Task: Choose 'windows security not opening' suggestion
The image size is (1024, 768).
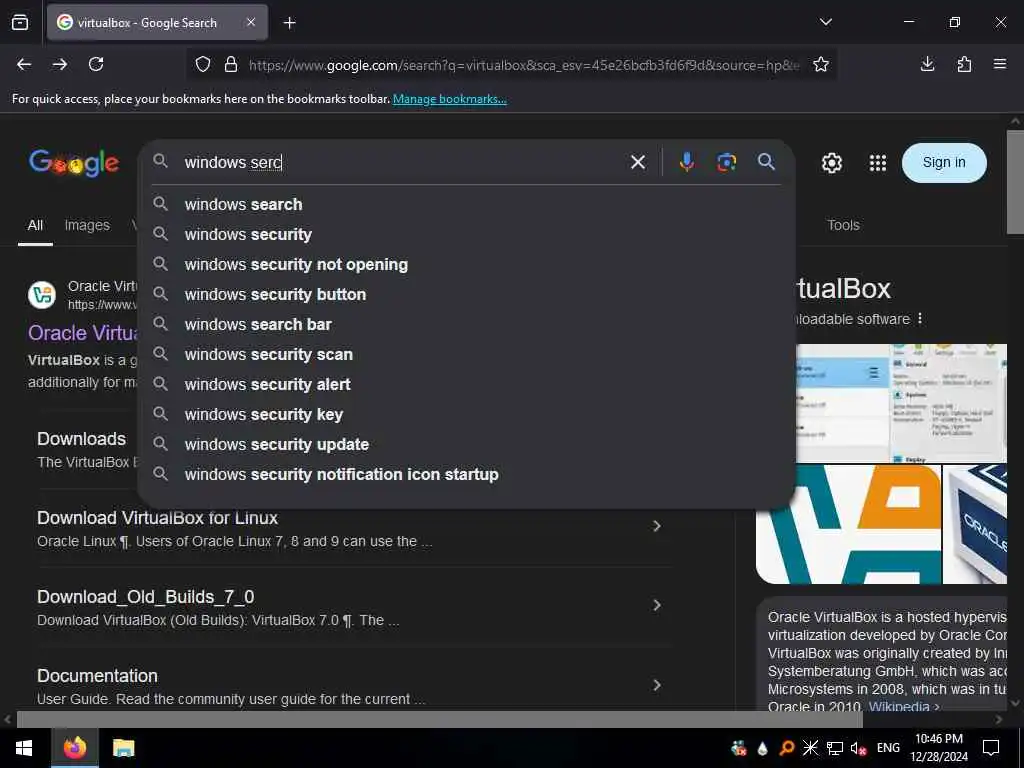Action: pos(466,264)
